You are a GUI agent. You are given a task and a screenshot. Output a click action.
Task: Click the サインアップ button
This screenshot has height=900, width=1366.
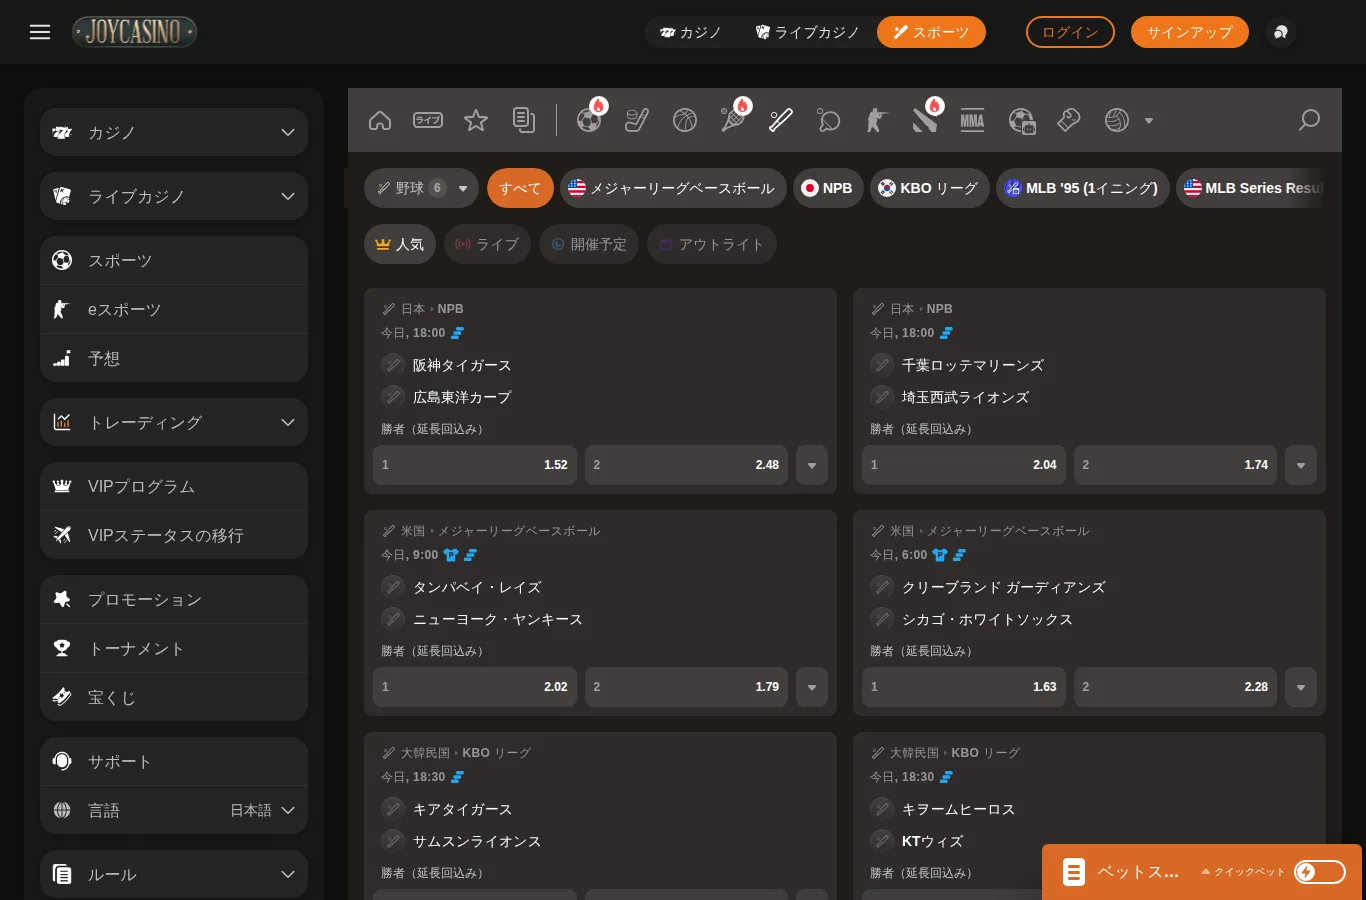pos(1190,32)
